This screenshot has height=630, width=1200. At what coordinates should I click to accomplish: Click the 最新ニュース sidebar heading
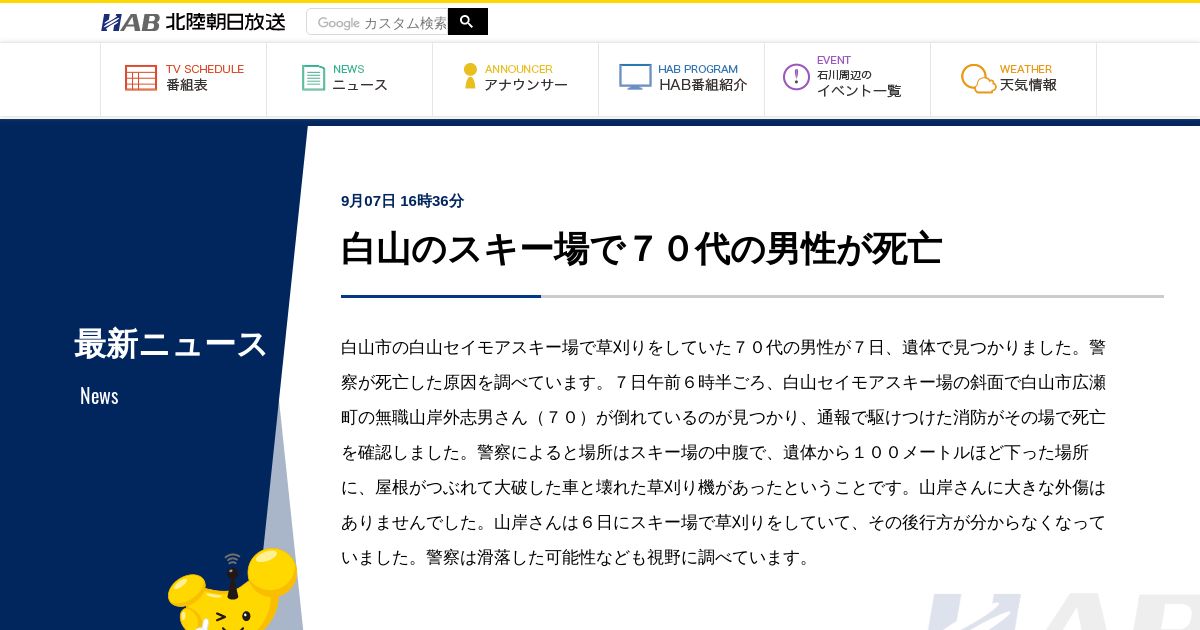[170, 344]
